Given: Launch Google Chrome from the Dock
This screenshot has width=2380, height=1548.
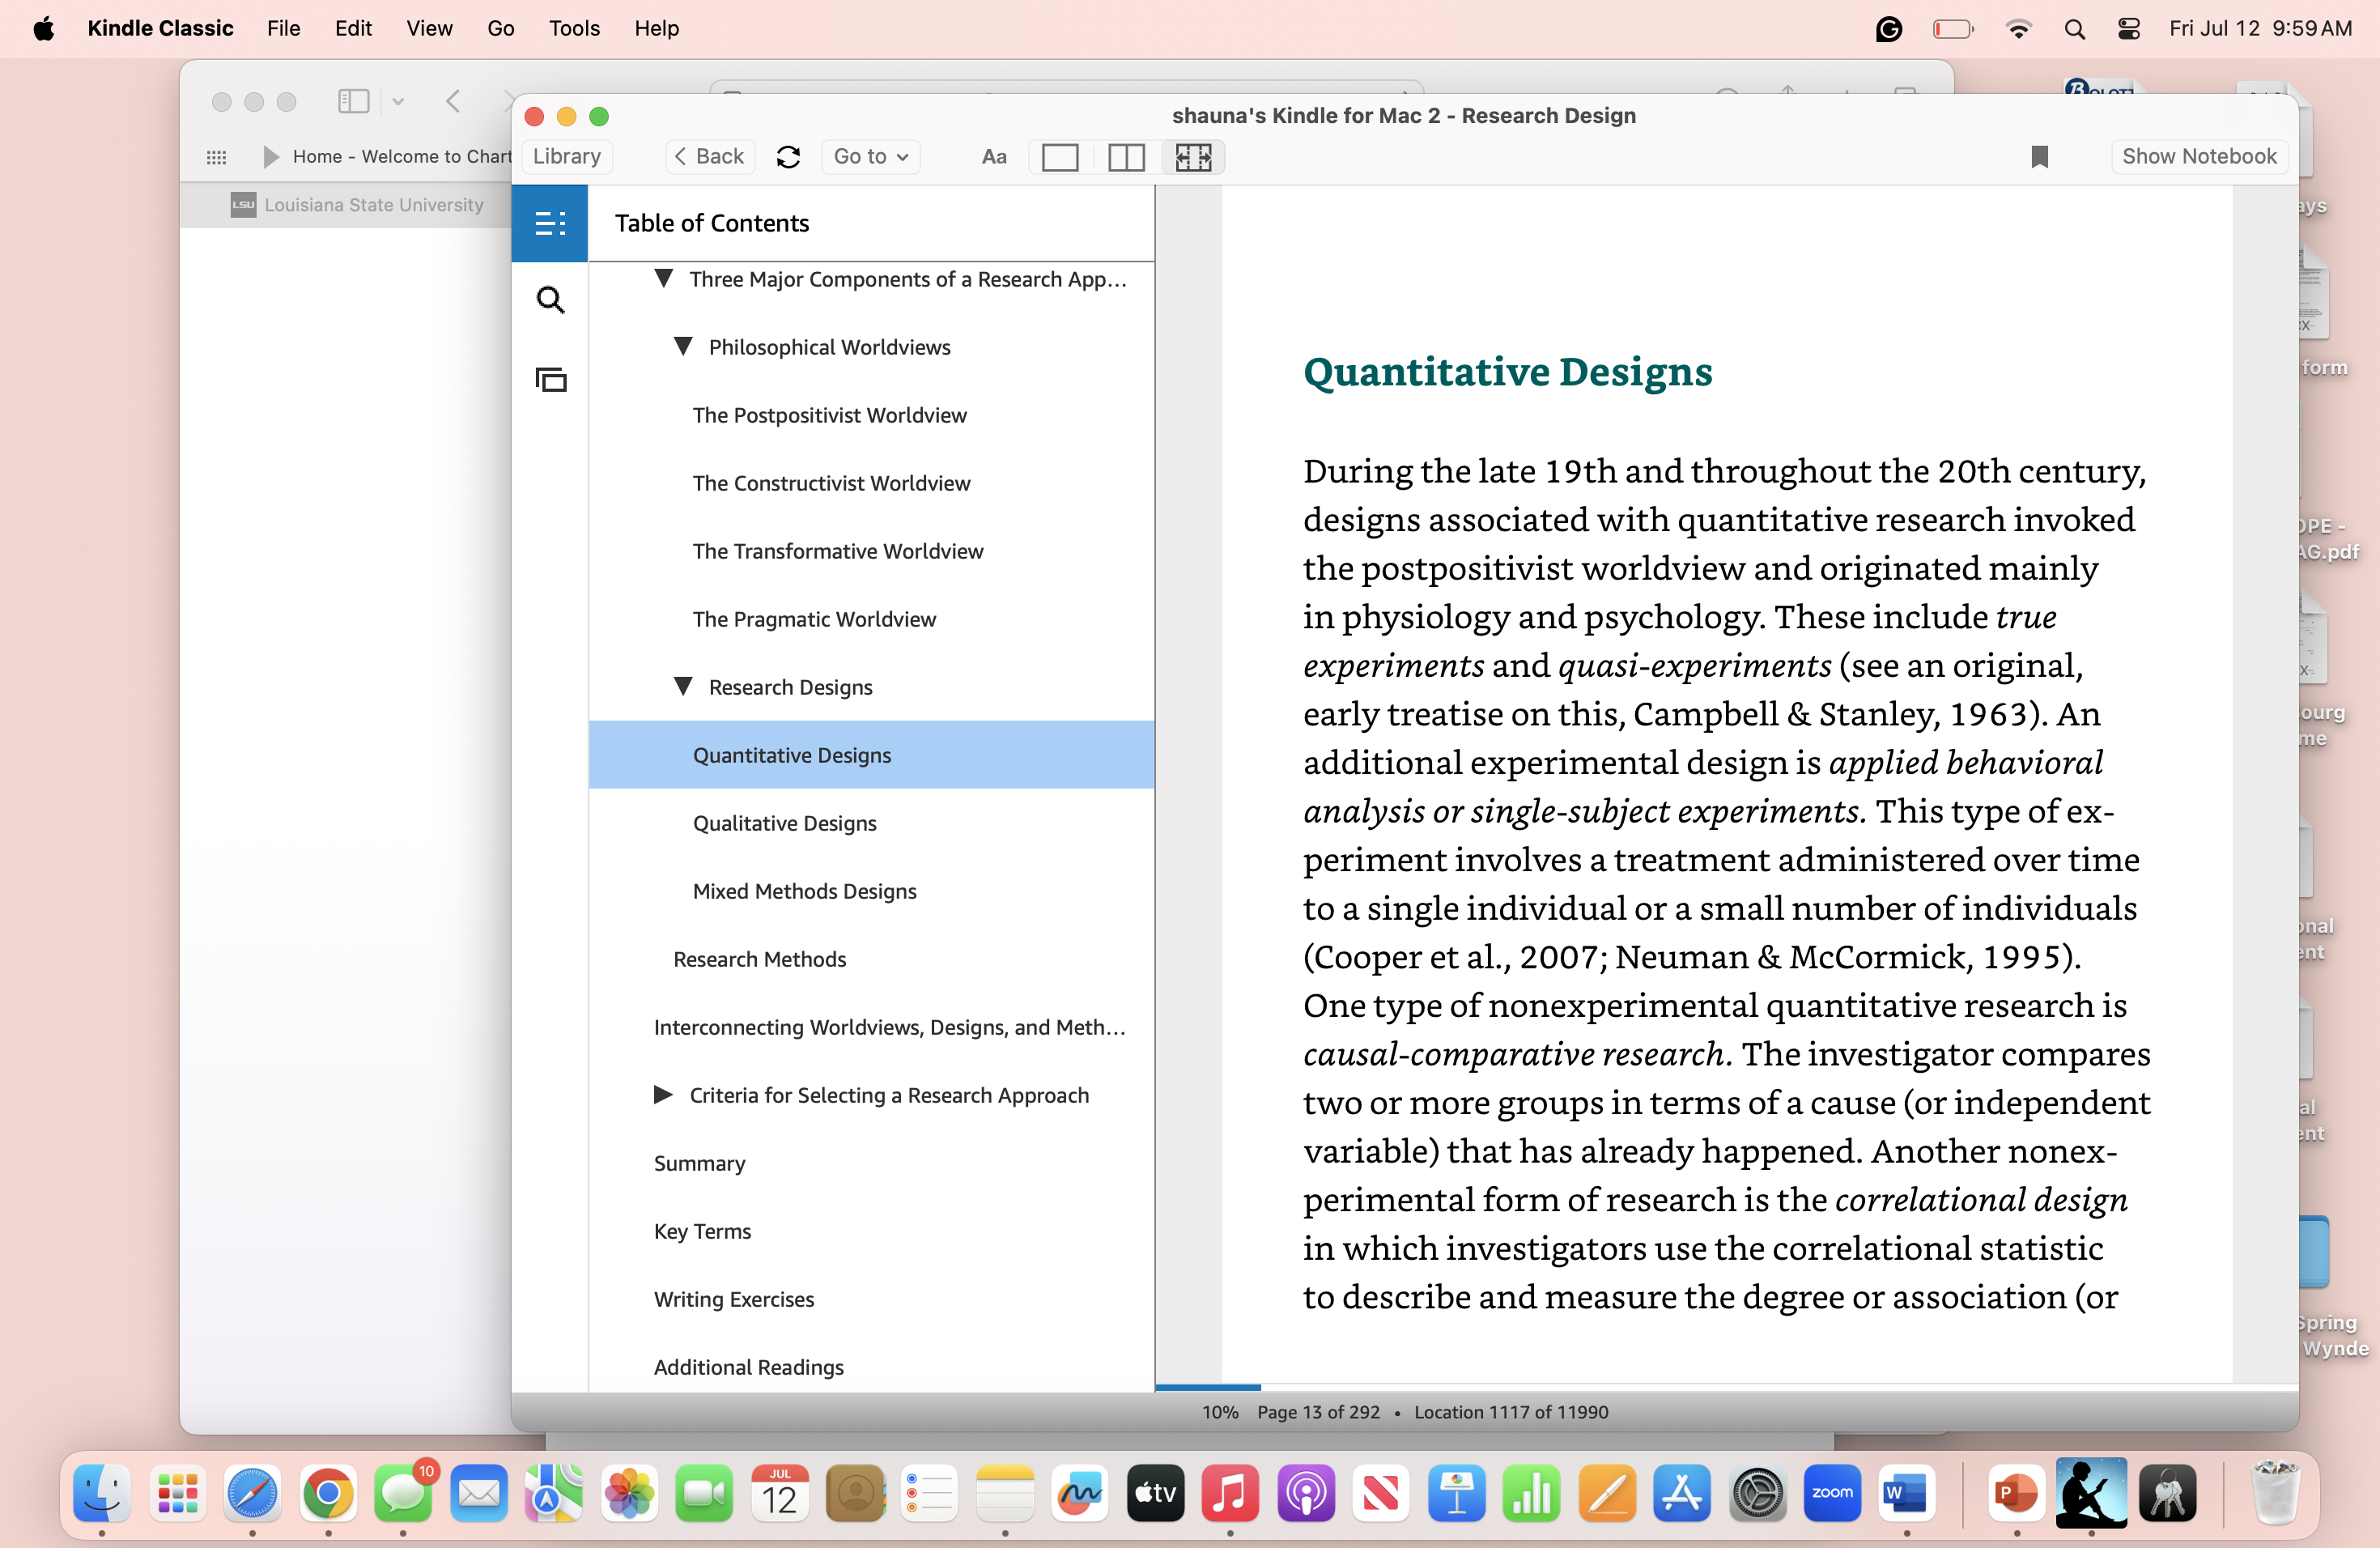Looking at the screenshot, I should [328, 1493].
